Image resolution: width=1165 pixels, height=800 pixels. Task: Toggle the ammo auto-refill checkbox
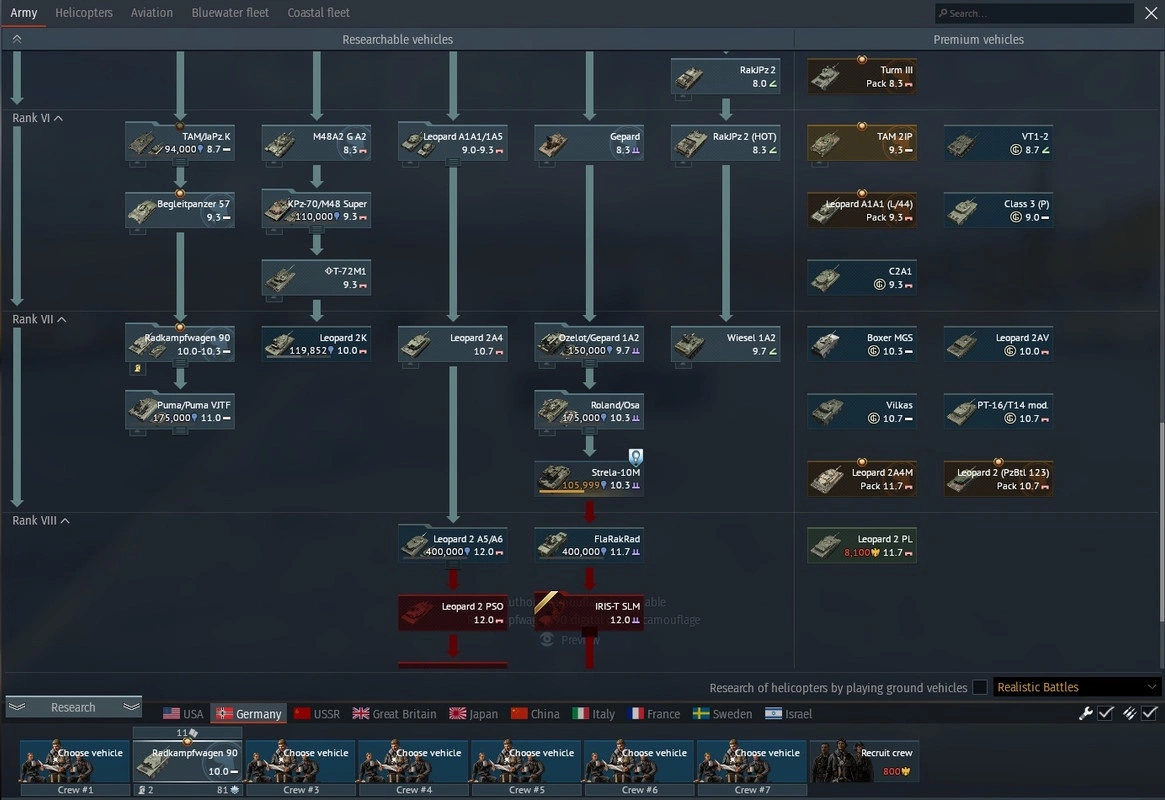pos(1149,713)
